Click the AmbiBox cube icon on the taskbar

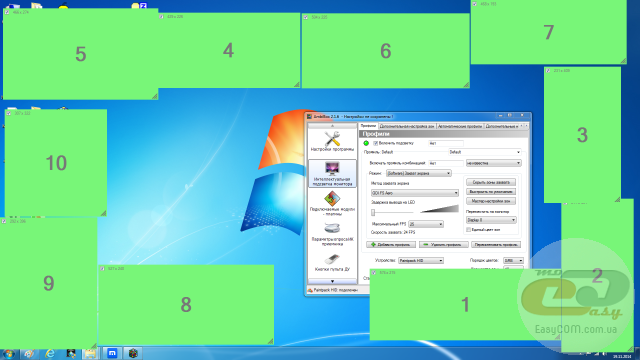(x=133, y=353)
